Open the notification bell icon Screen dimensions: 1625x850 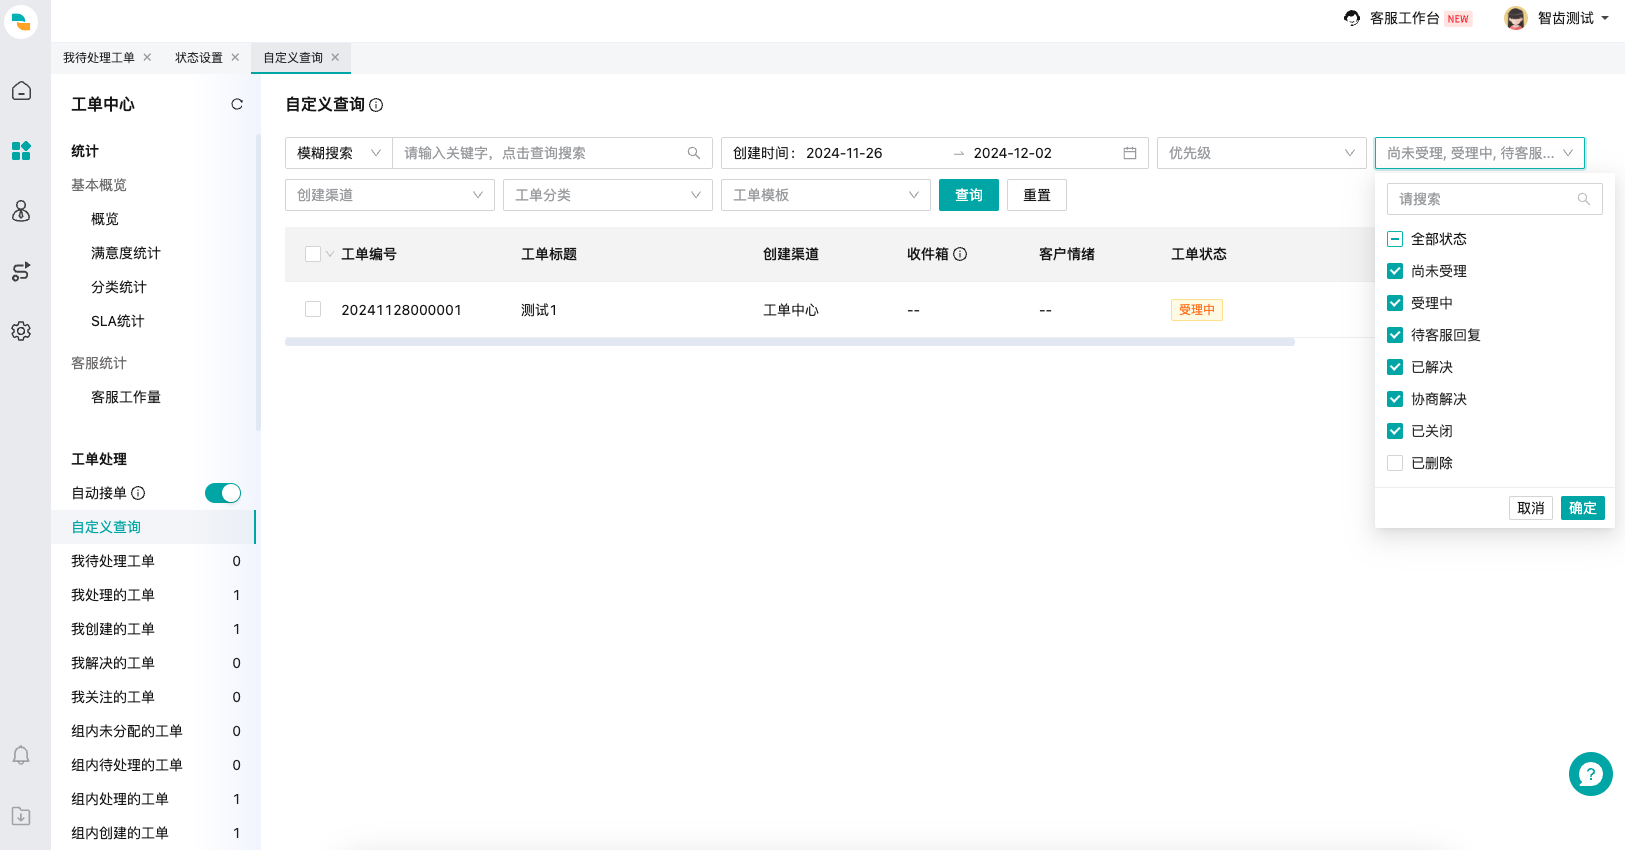tap(21, 755)
